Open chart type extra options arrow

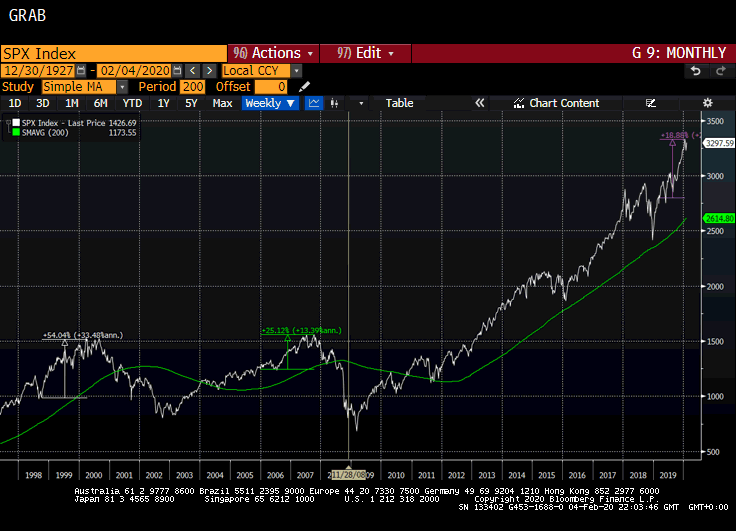(361, 103)
